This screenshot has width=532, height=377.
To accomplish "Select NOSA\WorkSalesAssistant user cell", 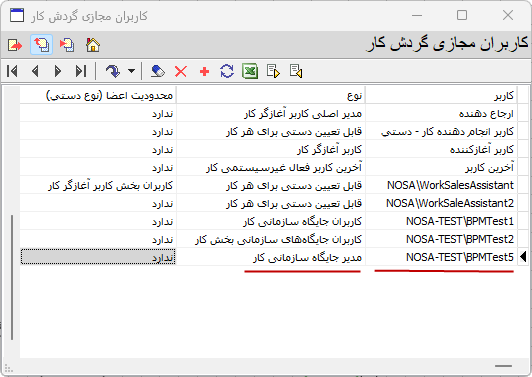I will [441, 185].
